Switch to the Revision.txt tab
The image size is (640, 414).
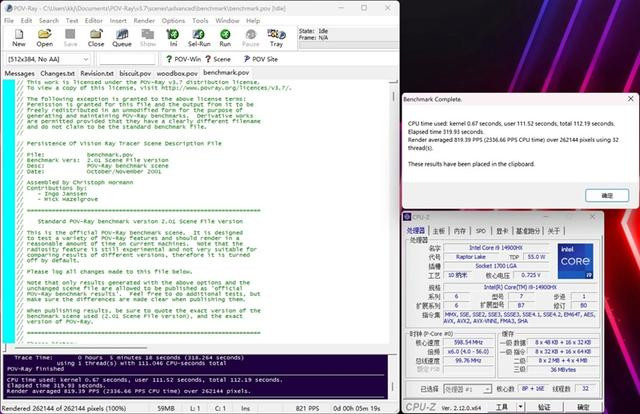point(97,73)
